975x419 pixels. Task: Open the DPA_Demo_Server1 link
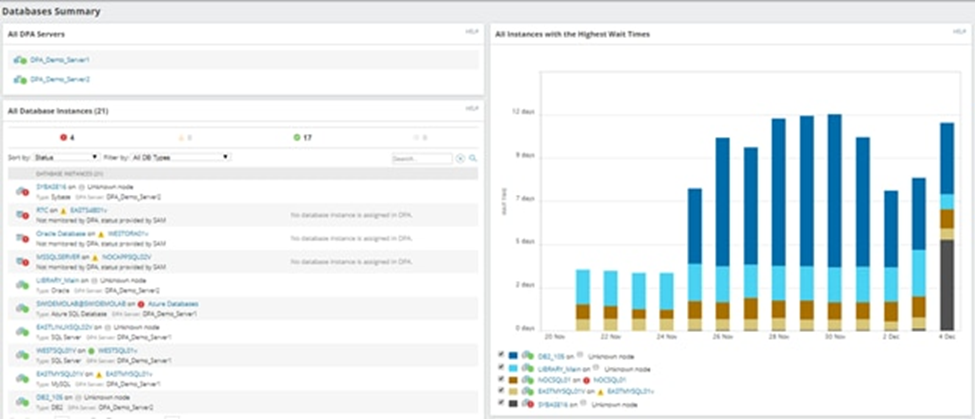(60, 60)
